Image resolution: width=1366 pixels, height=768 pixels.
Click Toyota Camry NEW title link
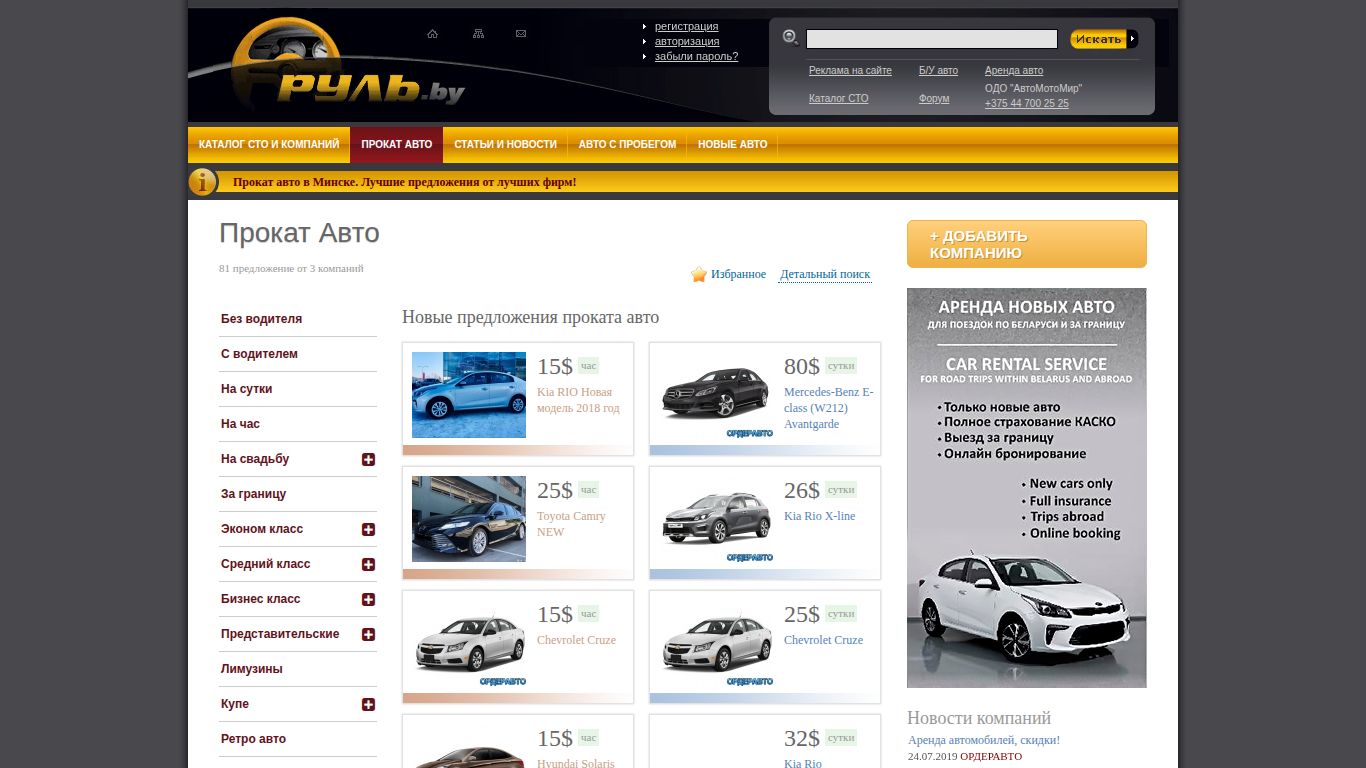coord(571,524)
